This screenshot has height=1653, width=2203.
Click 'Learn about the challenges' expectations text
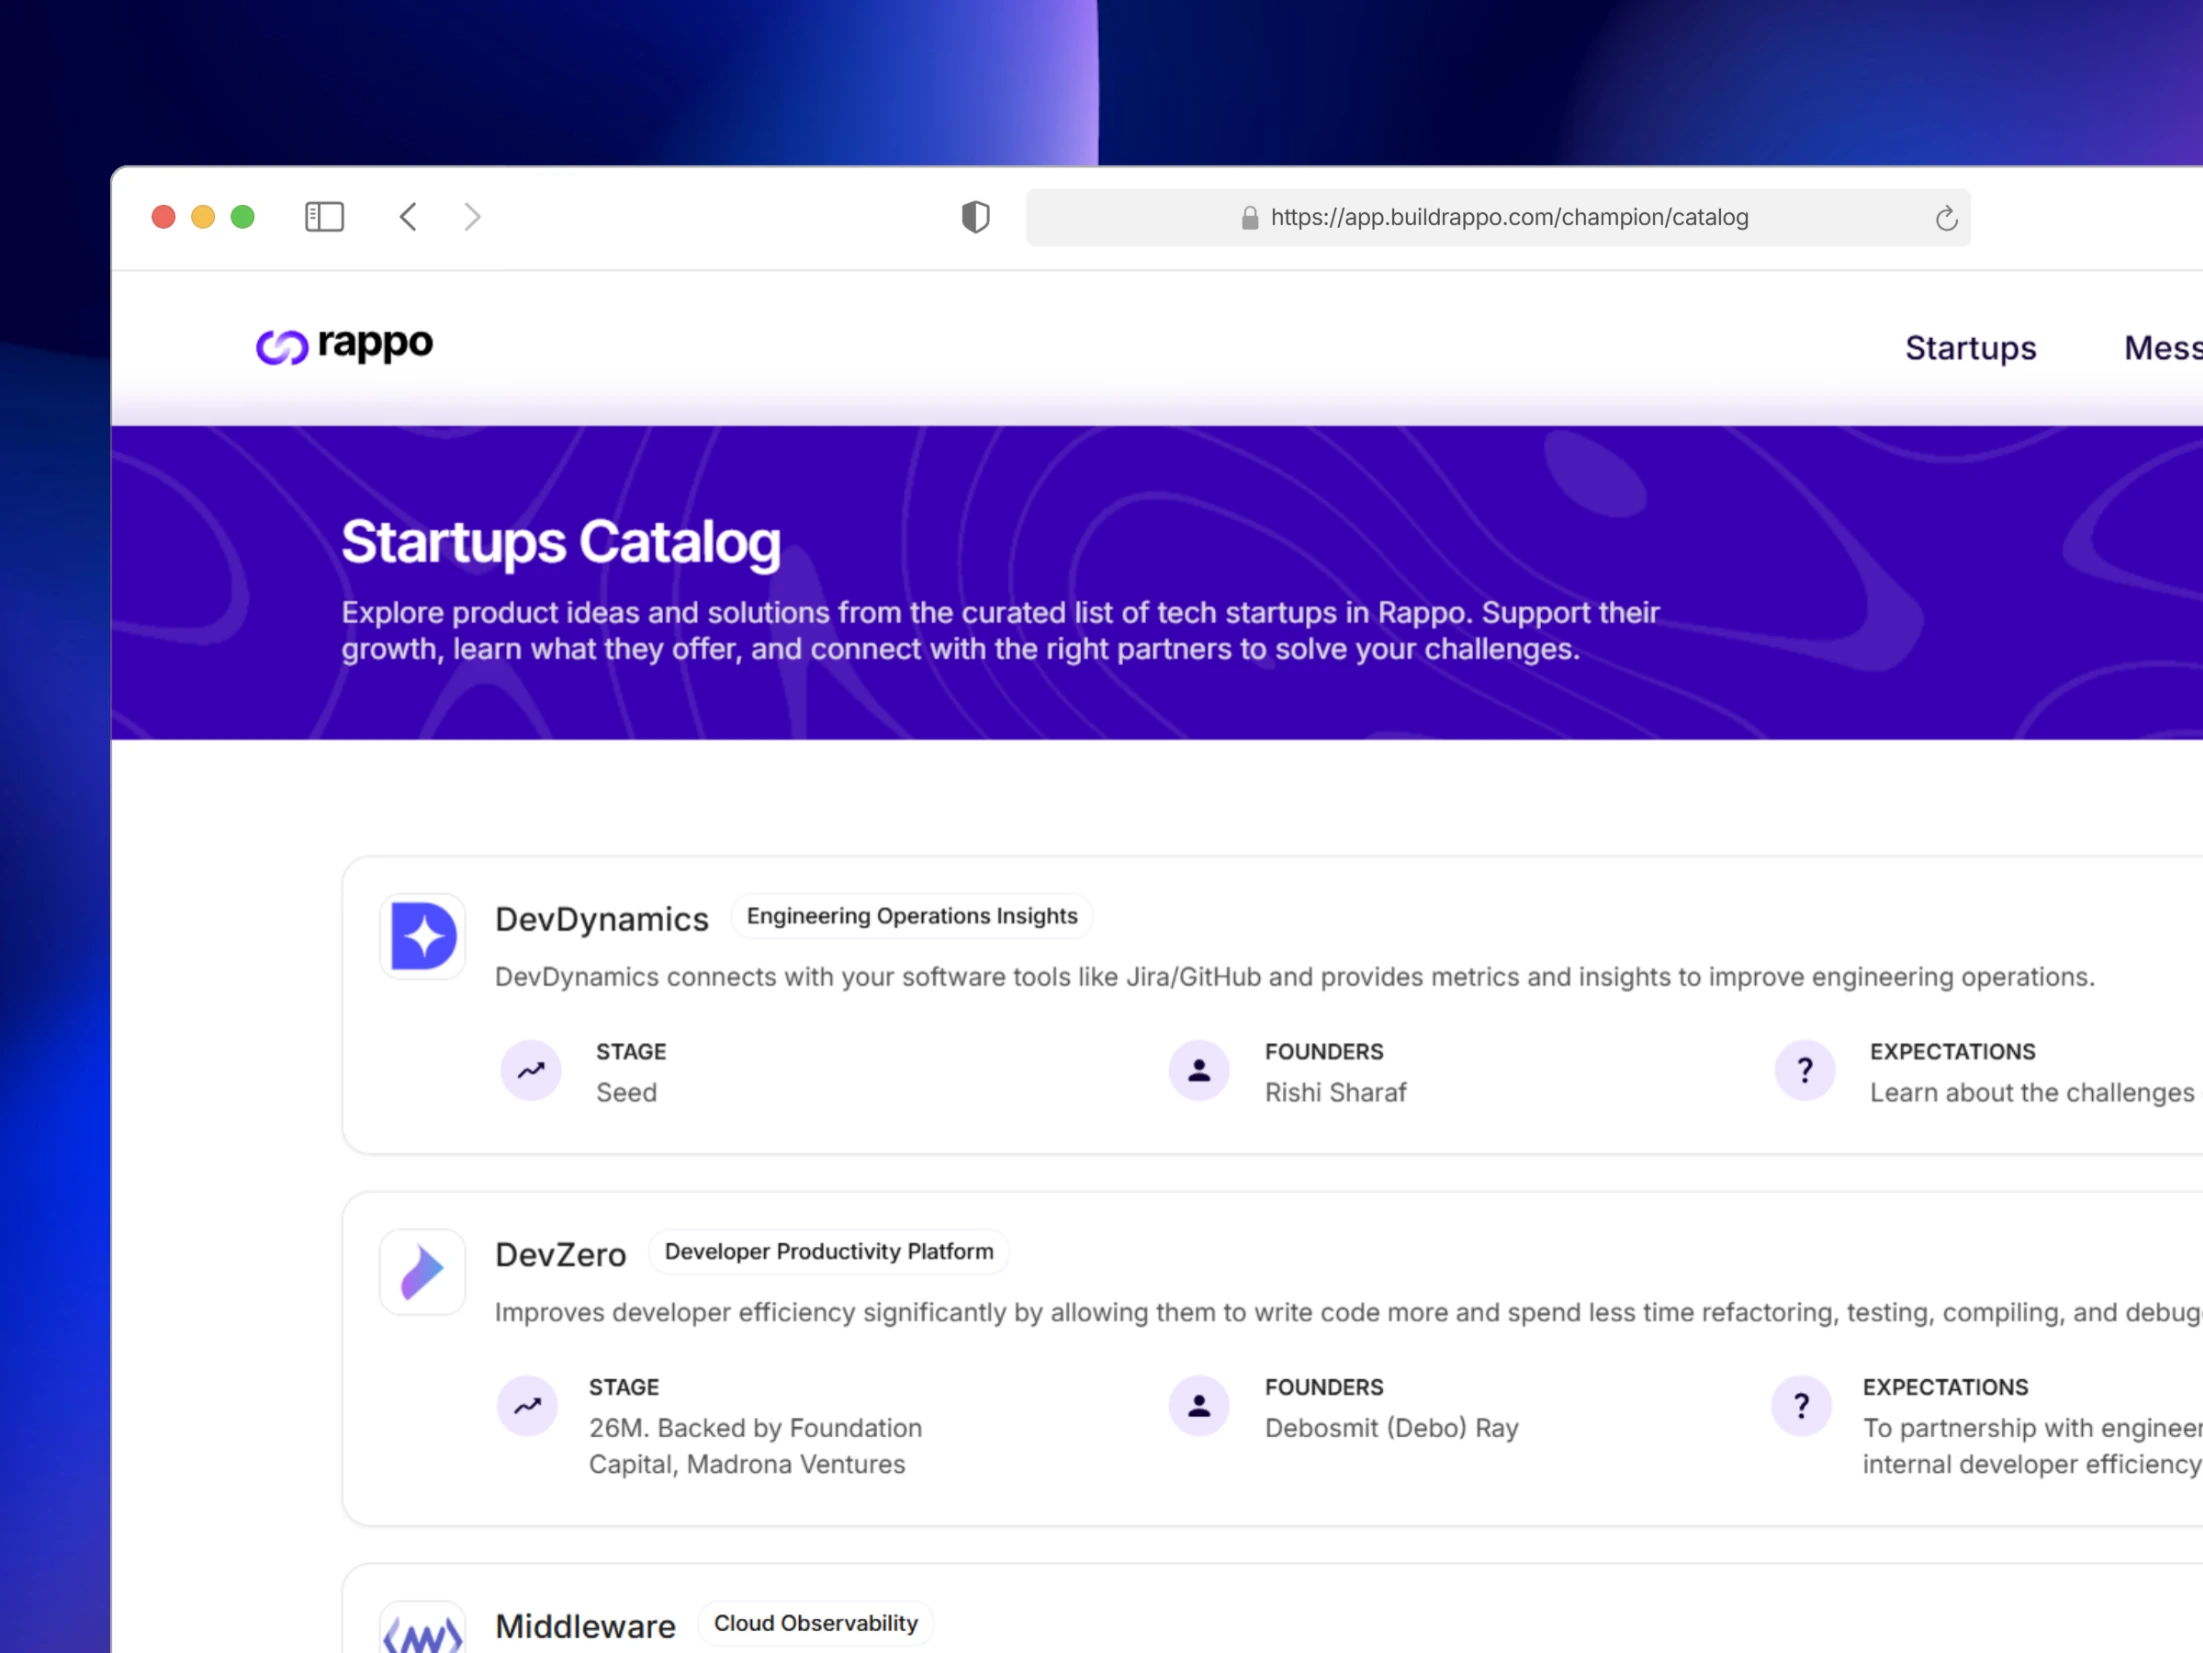[2032, 1093]
